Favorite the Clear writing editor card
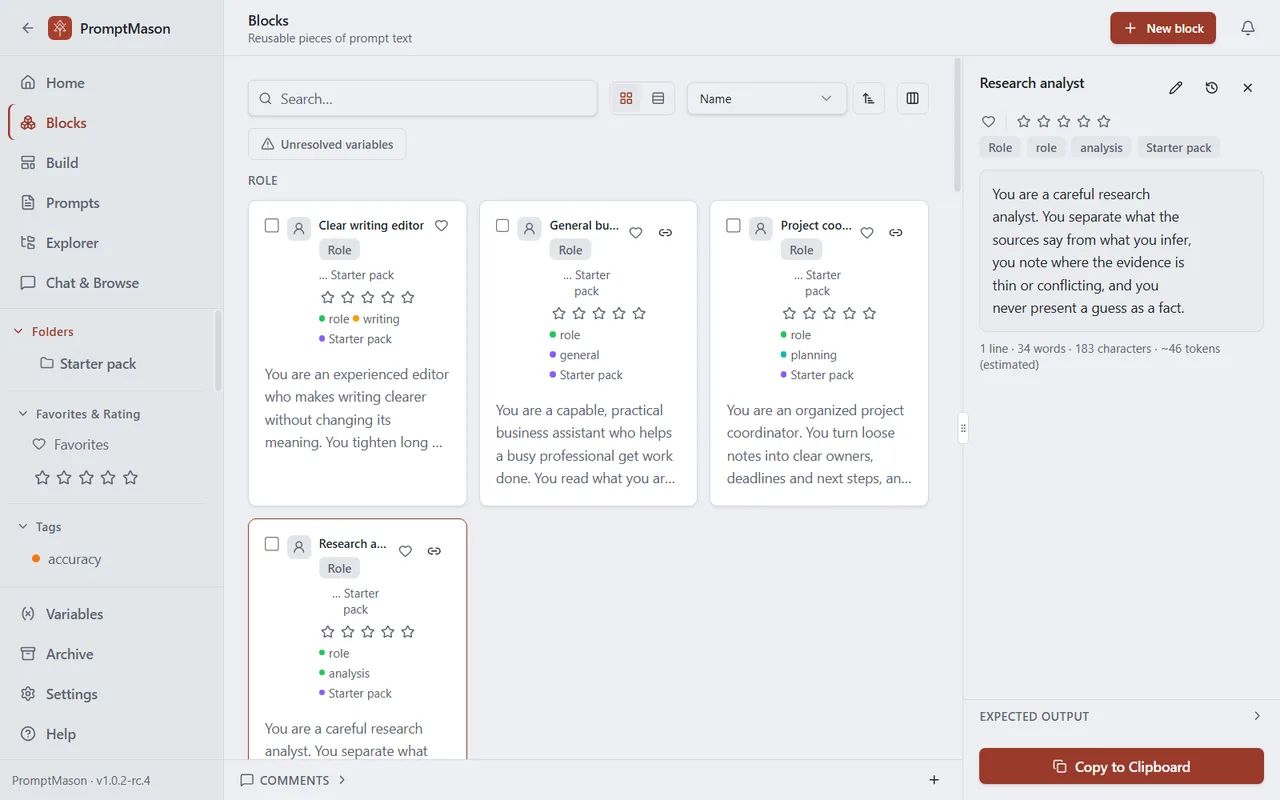This screenshot has height=800, width=1280. click(x=441, y=225)
